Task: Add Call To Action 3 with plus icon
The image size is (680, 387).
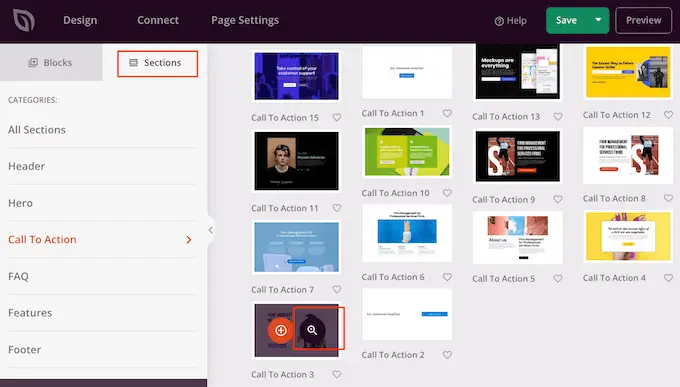Action: 281,330
